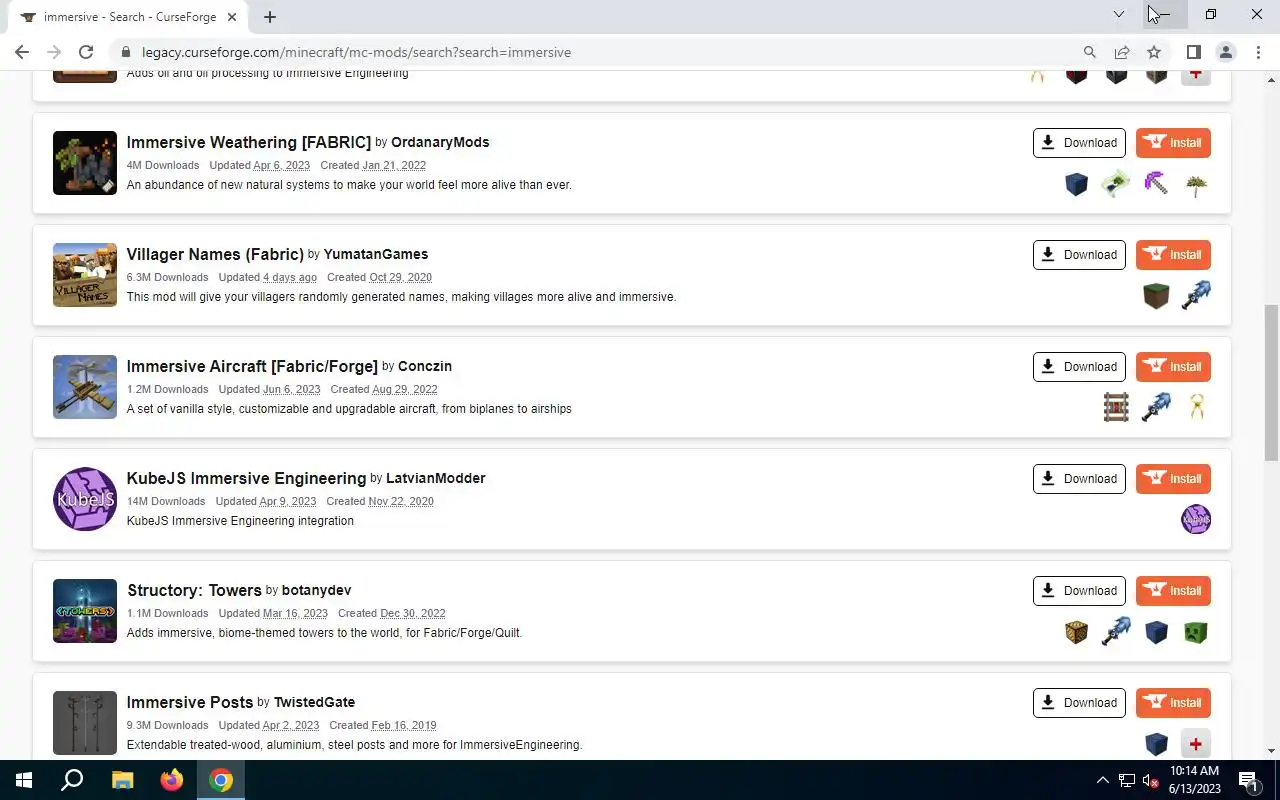This screenshot has height=800, width=1280.
Task: Show hidden system tray icons
Action: tap(1103, 780)
